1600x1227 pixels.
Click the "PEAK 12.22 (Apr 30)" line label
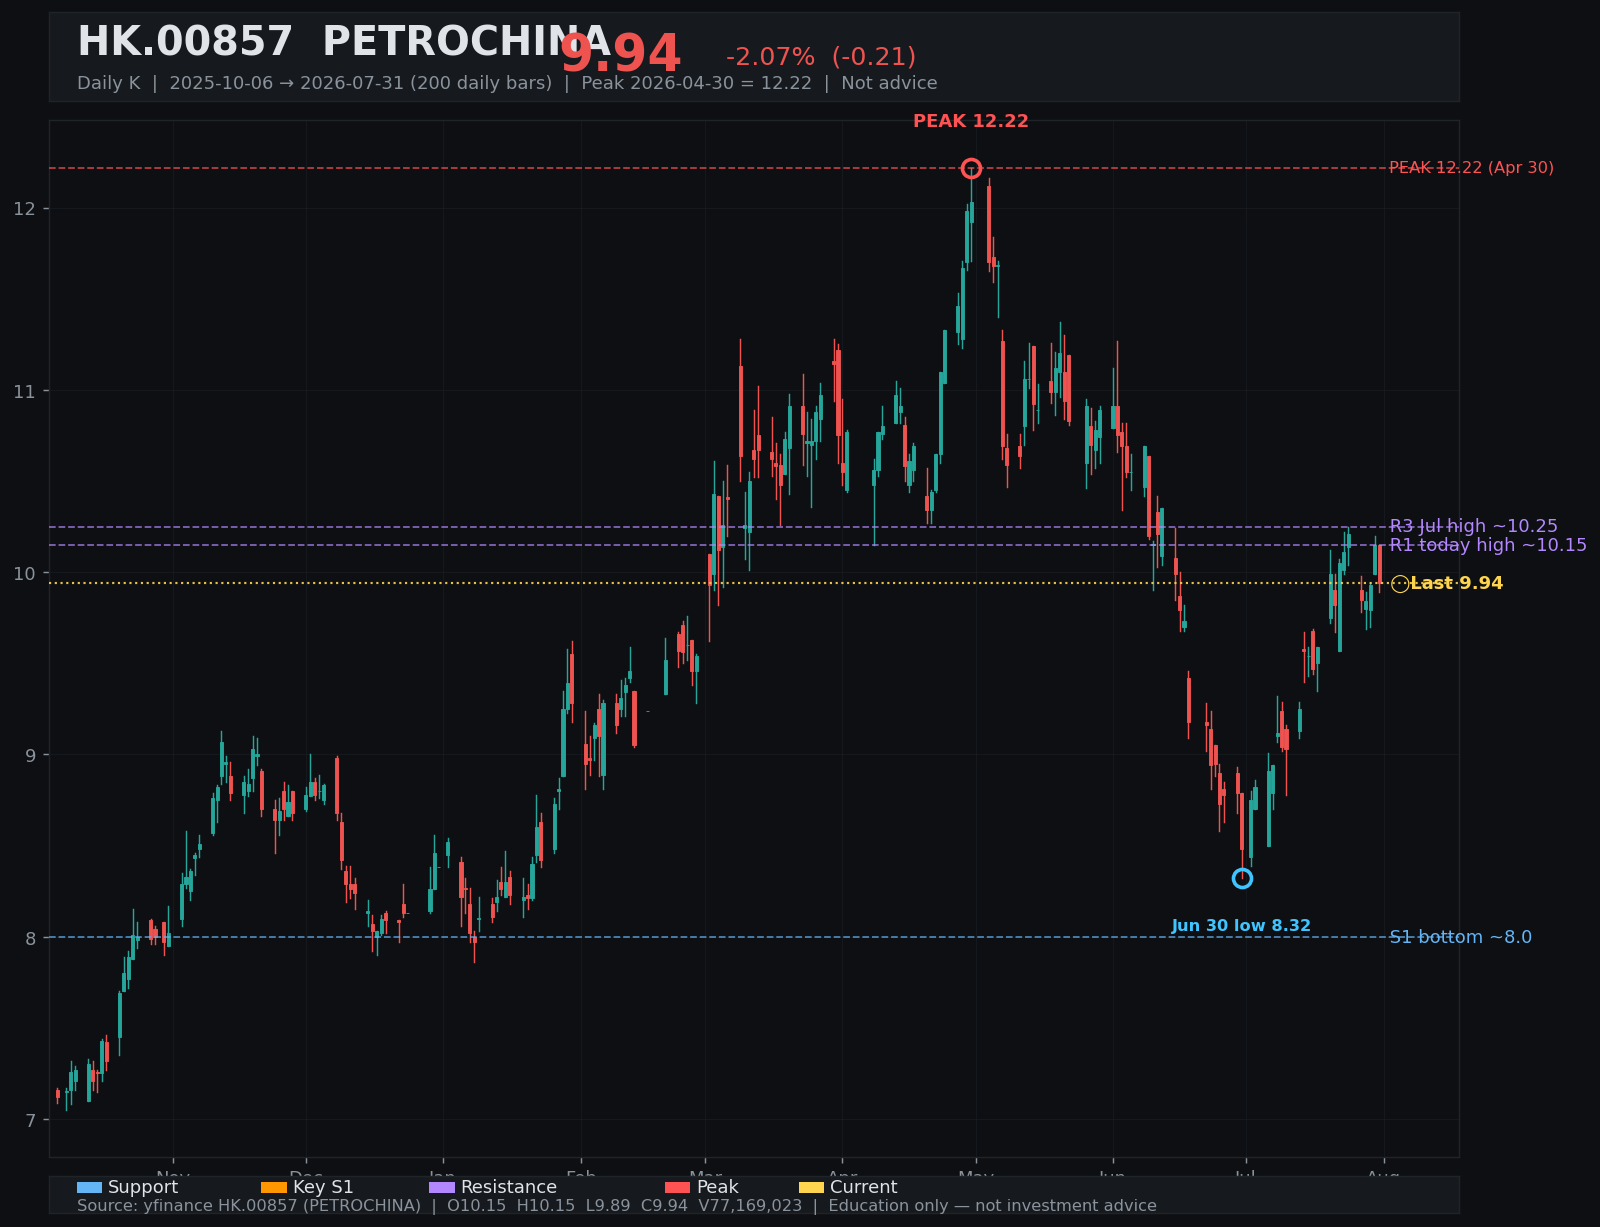[1472, 168]
